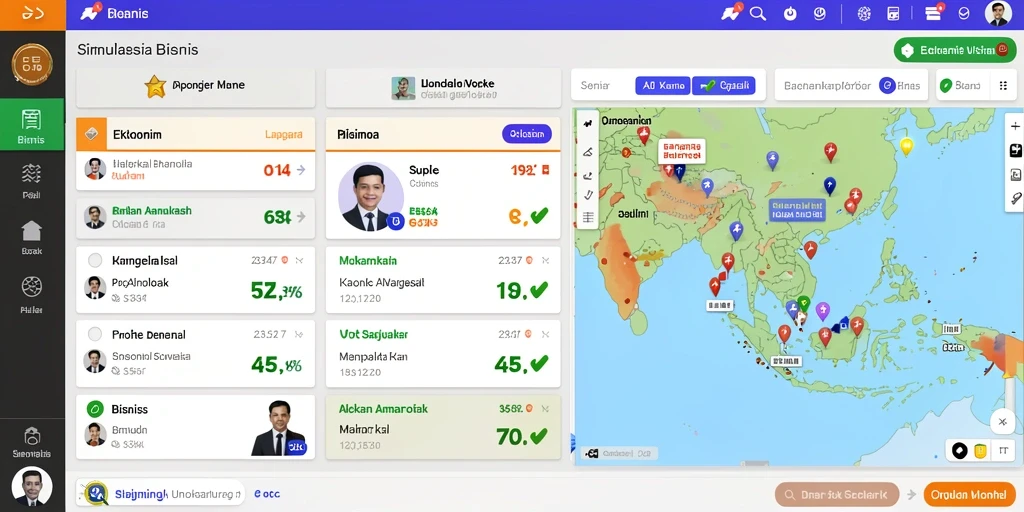The image size is (1024, 512).
Task: Open the search magnifier in top bar
Action: [758, 14]
